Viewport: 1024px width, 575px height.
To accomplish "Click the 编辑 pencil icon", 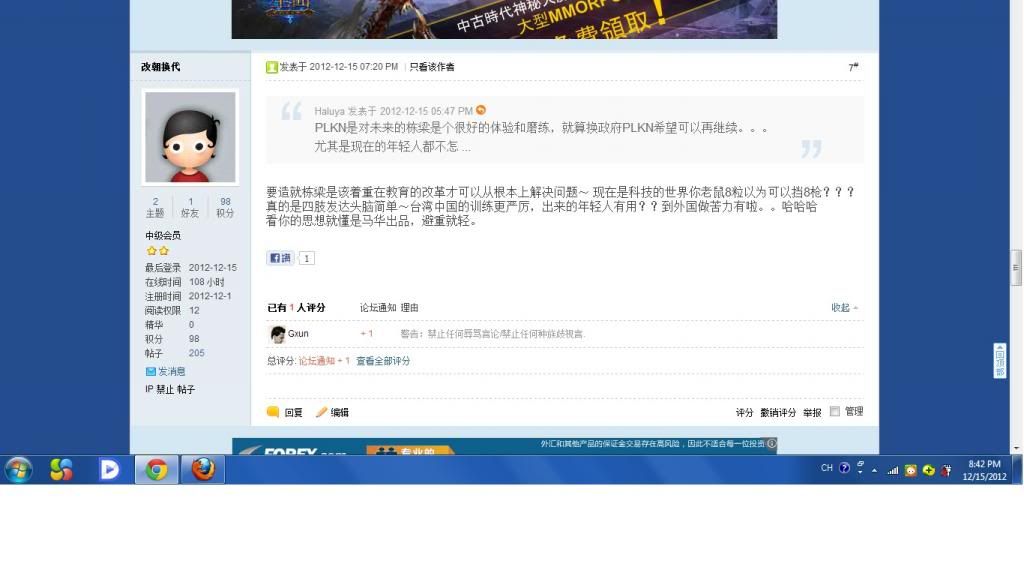I will click(321, 412).
